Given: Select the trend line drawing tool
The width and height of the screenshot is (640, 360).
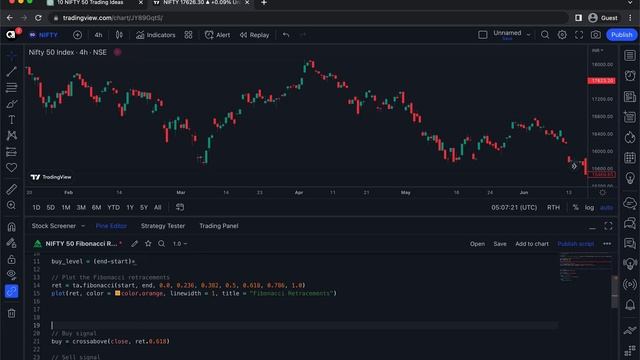Looking at the screenshot, I should 11,71.
